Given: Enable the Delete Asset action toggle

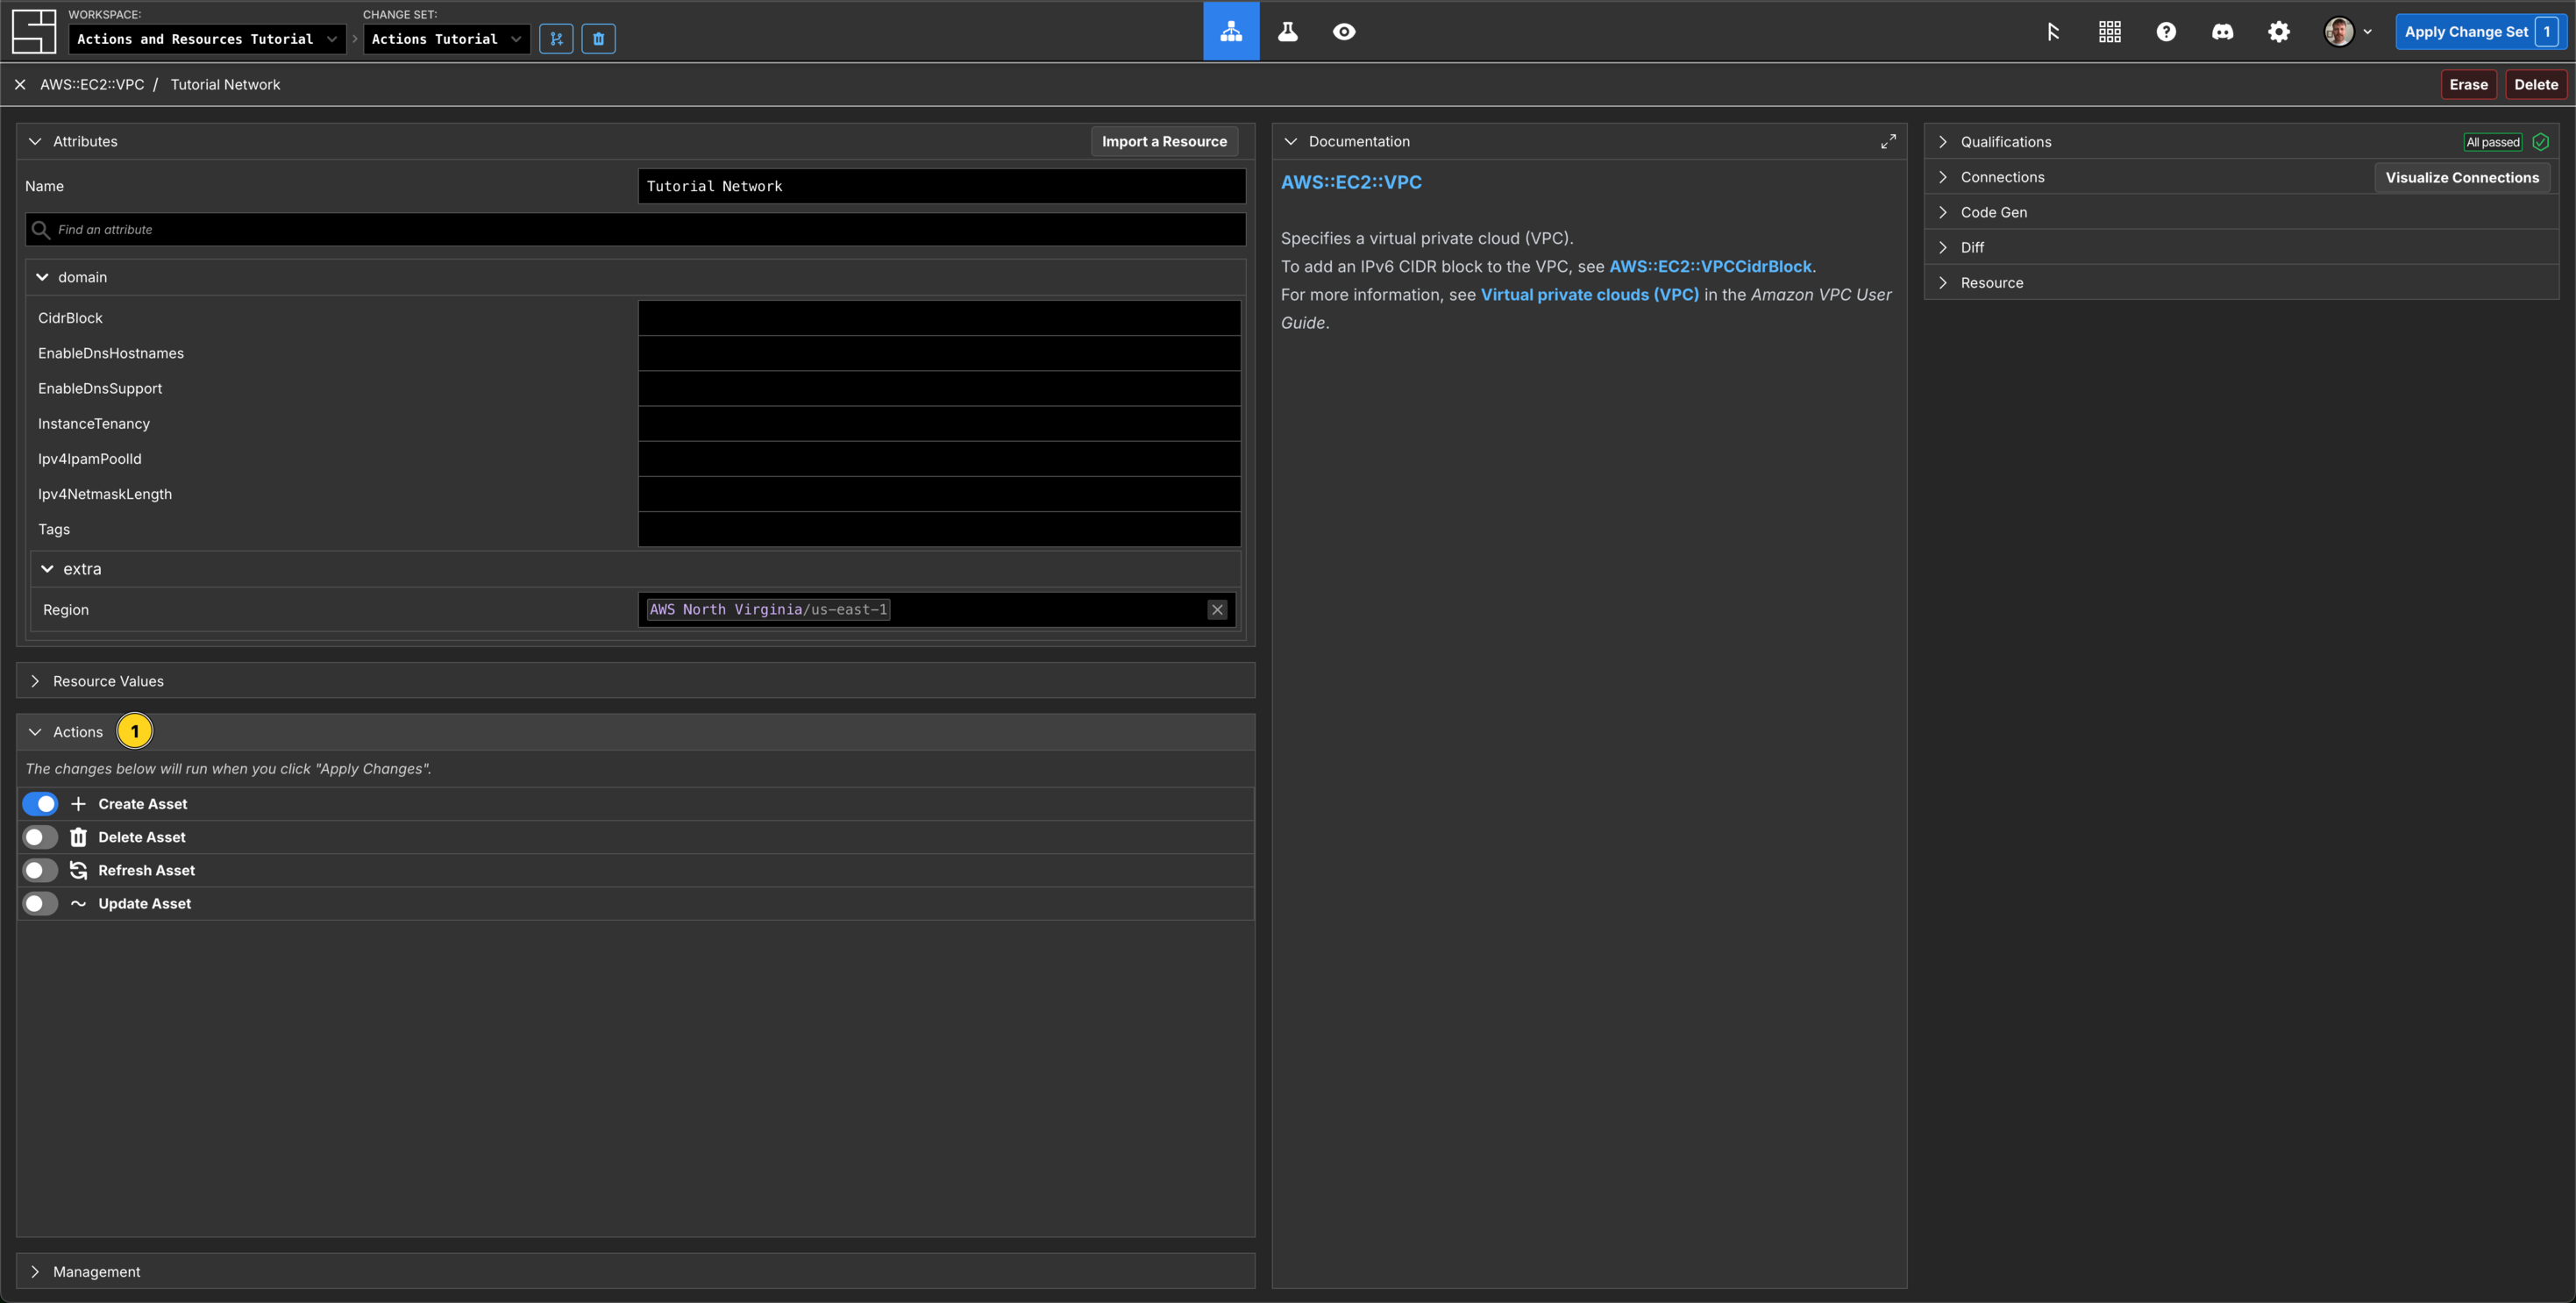Looking at the screenshot, I should point(40,837).
